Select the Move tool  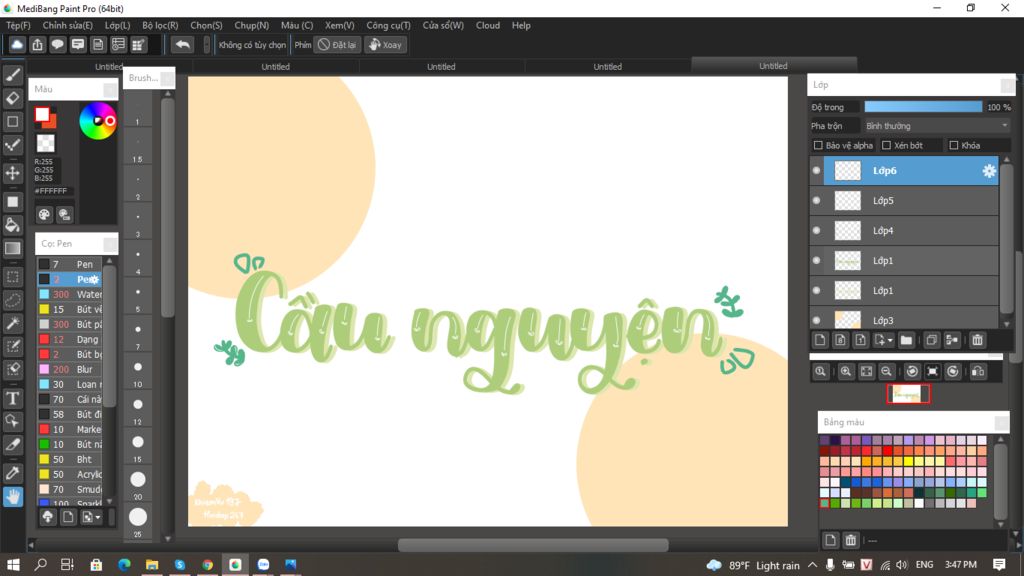(x=12, y=173)
